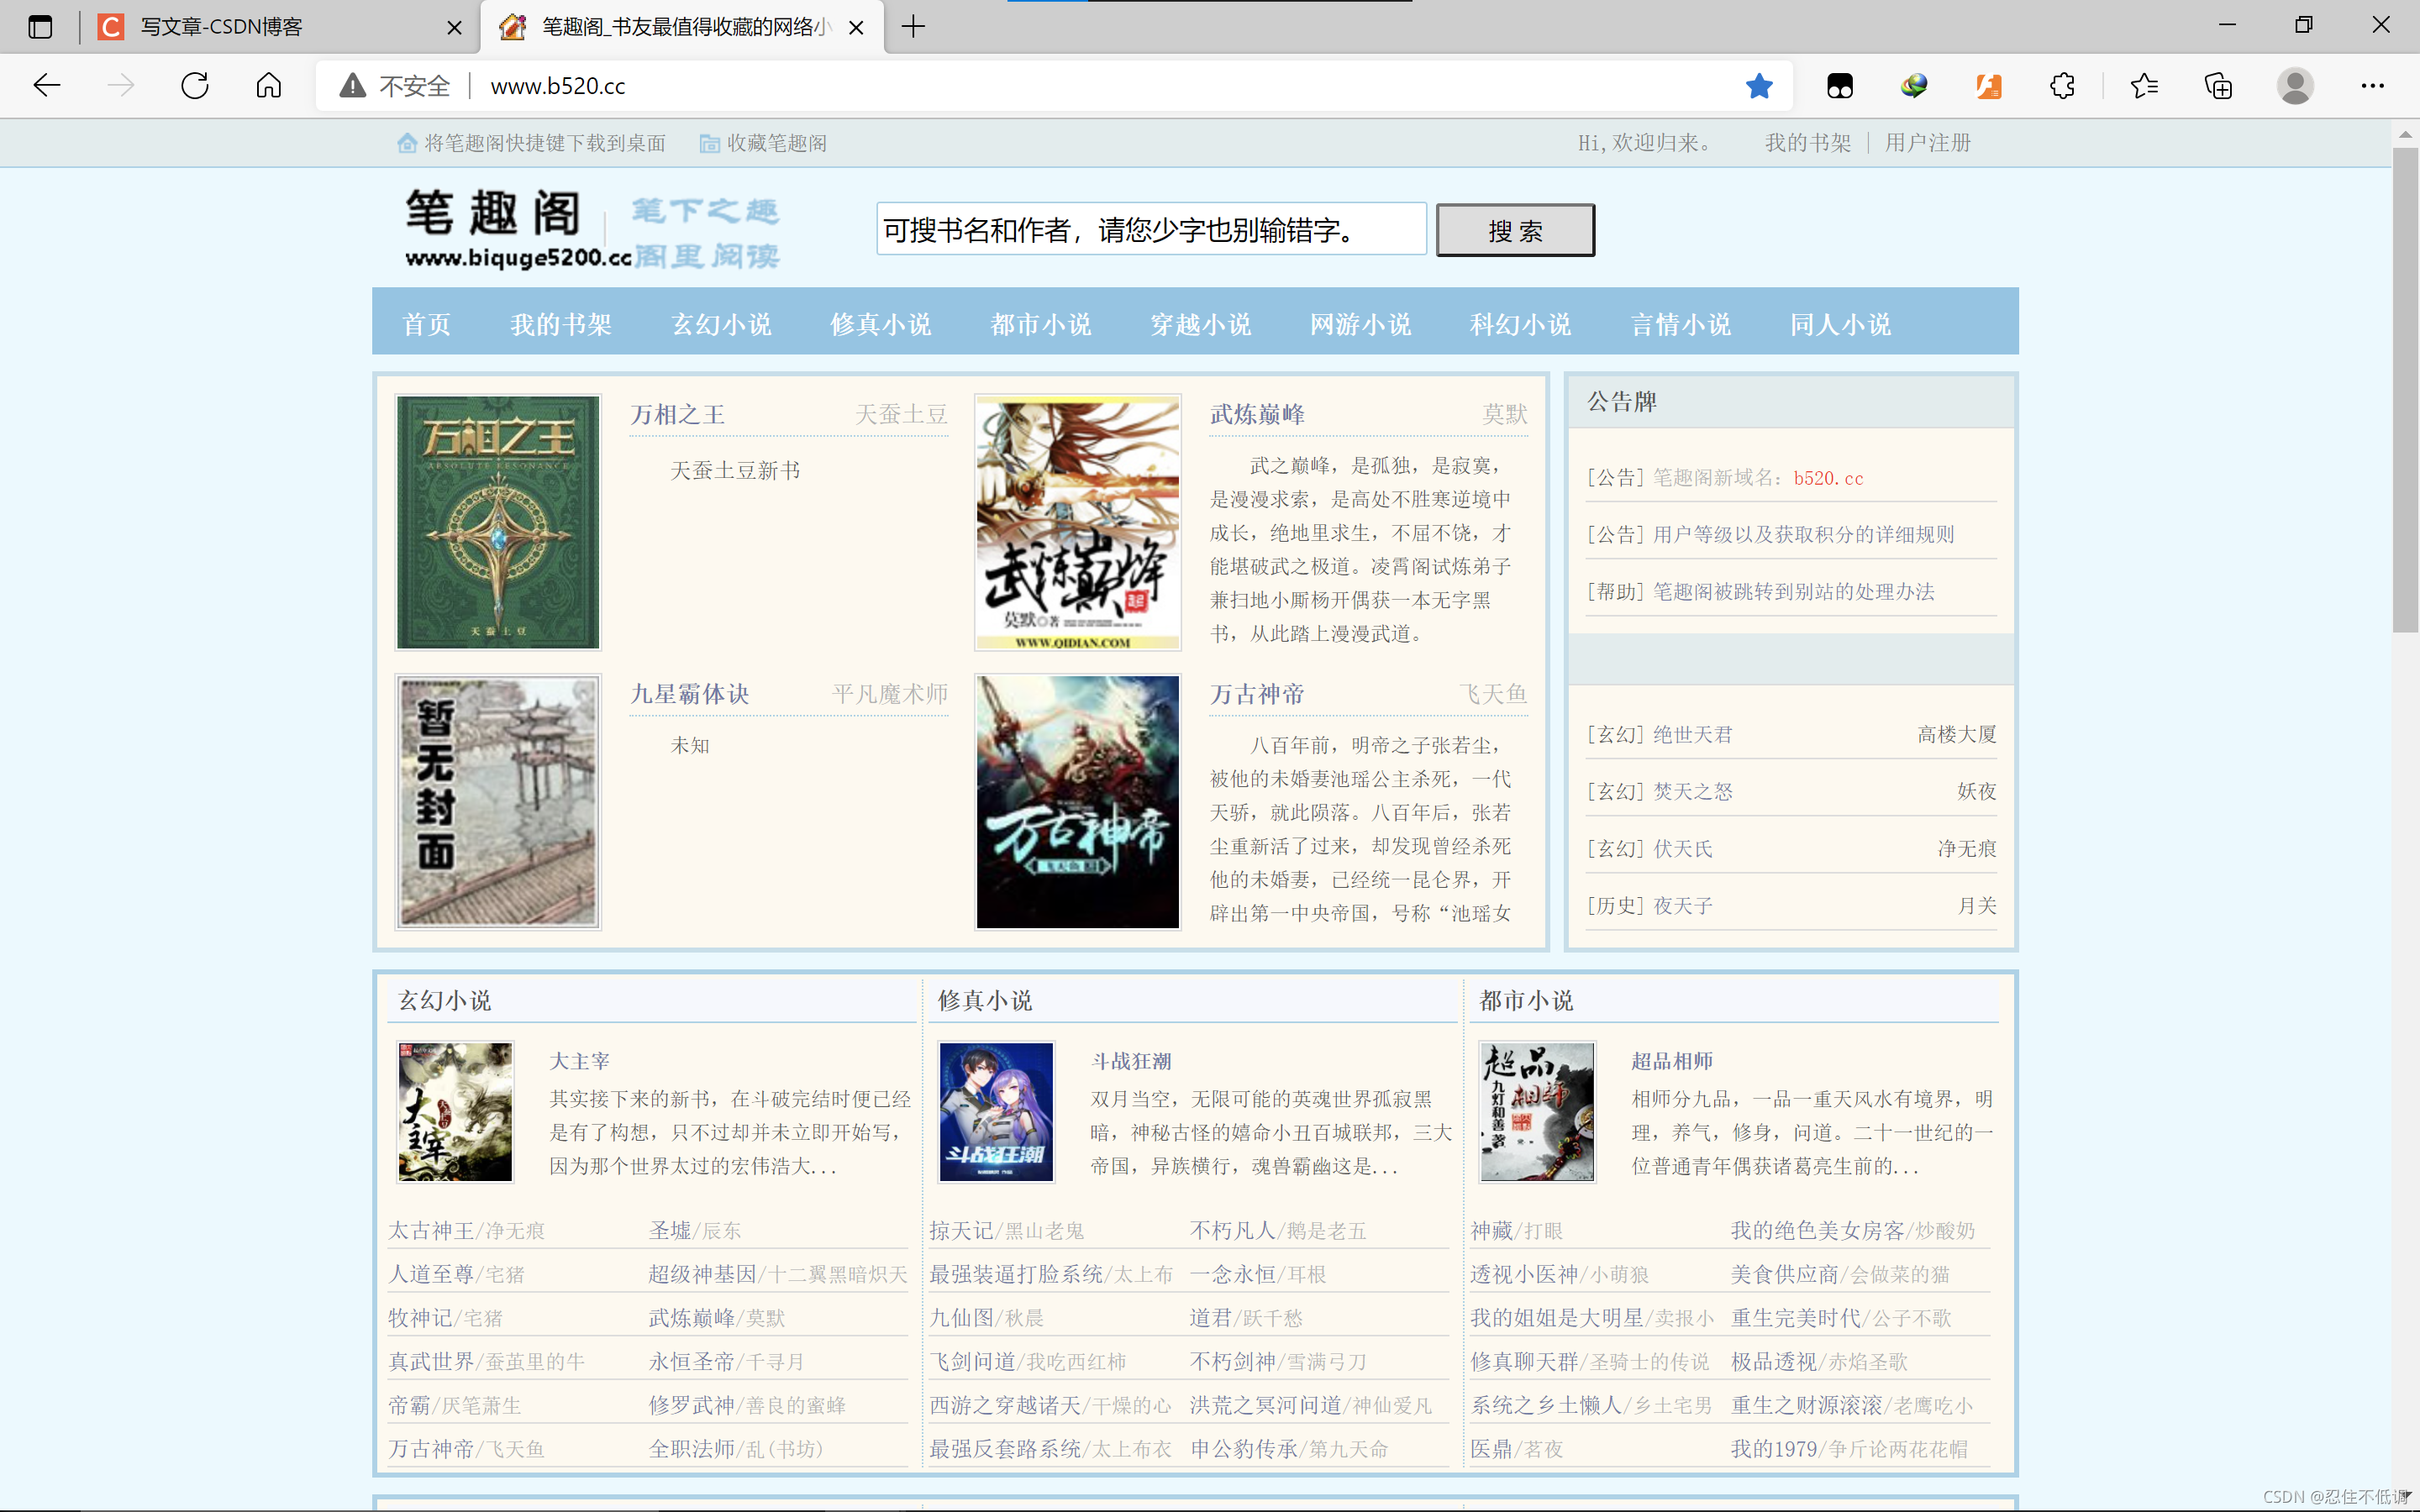This screenshot has width=2420, height=1512.
Task: Click the 武炼巅峰 book cover thumbnail
Action: [1077, 522]
